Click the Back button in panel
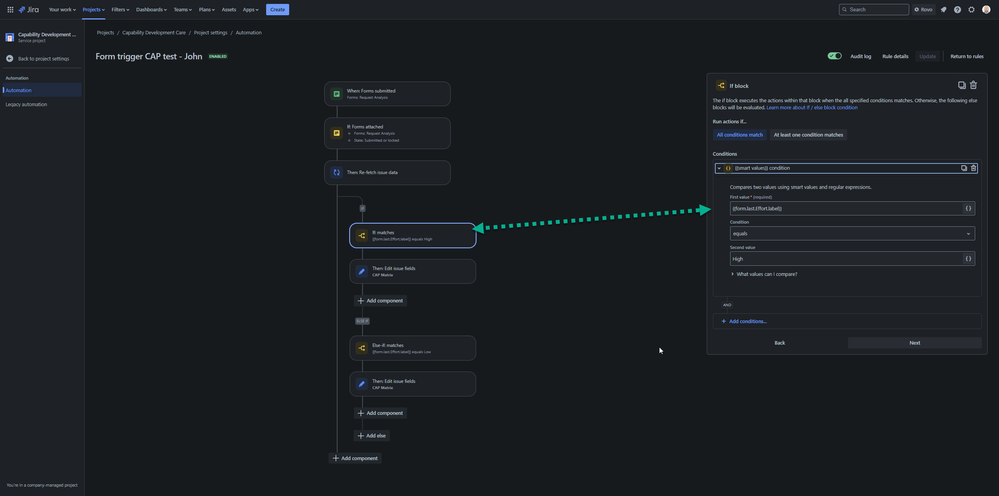Viewport: 999px width, 496px height. click(x=780, y=343)
